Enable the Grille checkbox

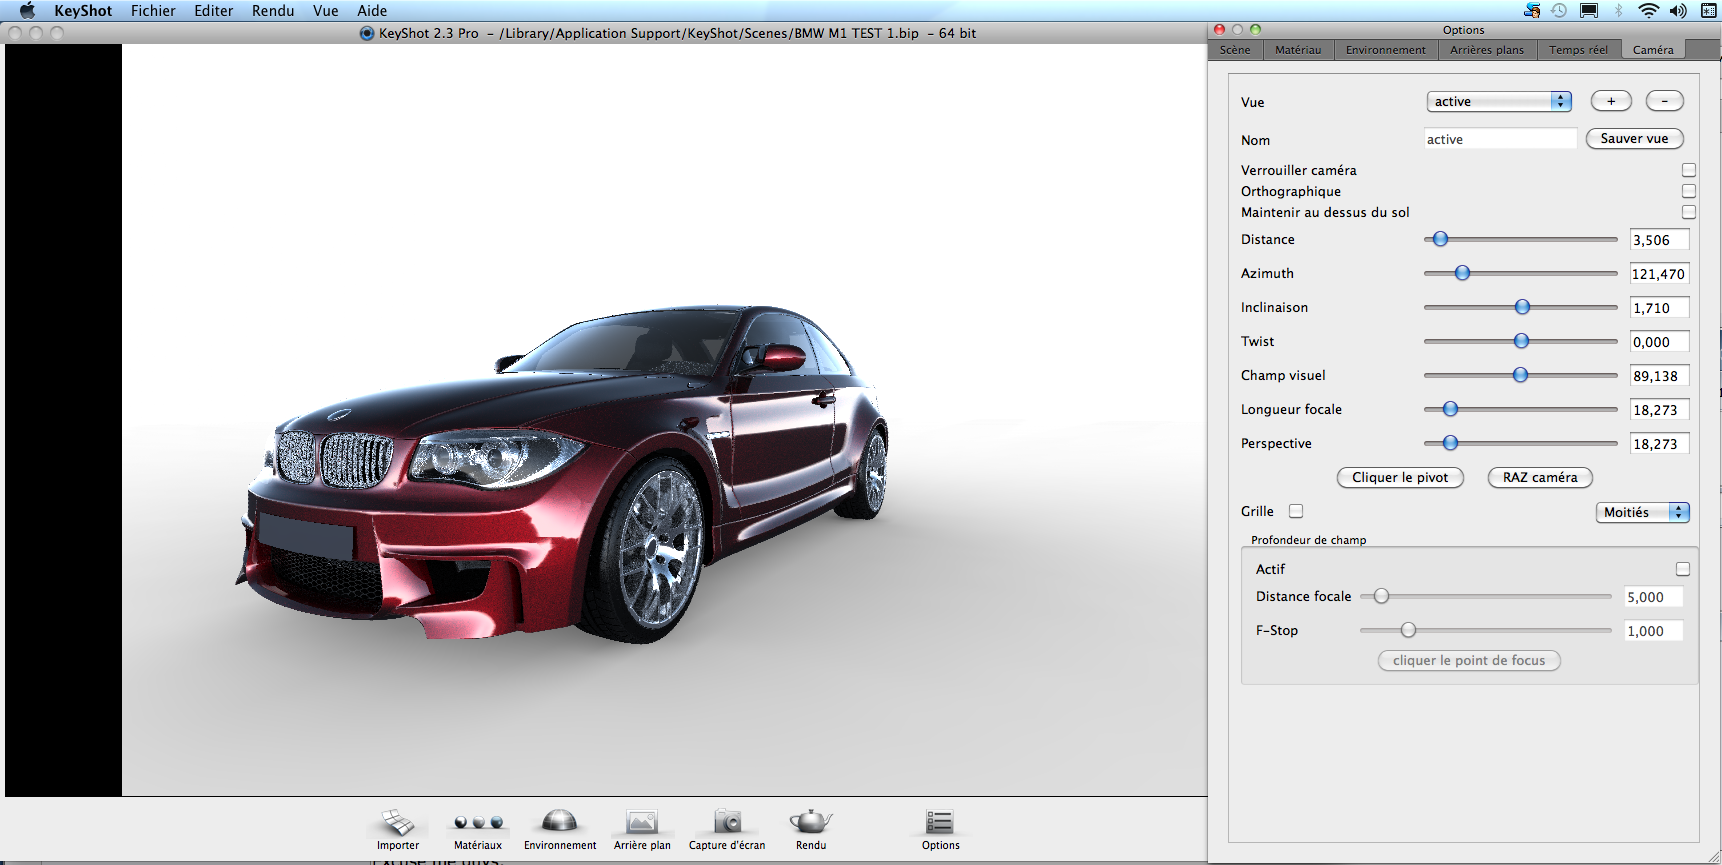click(x=1296, y=511)
